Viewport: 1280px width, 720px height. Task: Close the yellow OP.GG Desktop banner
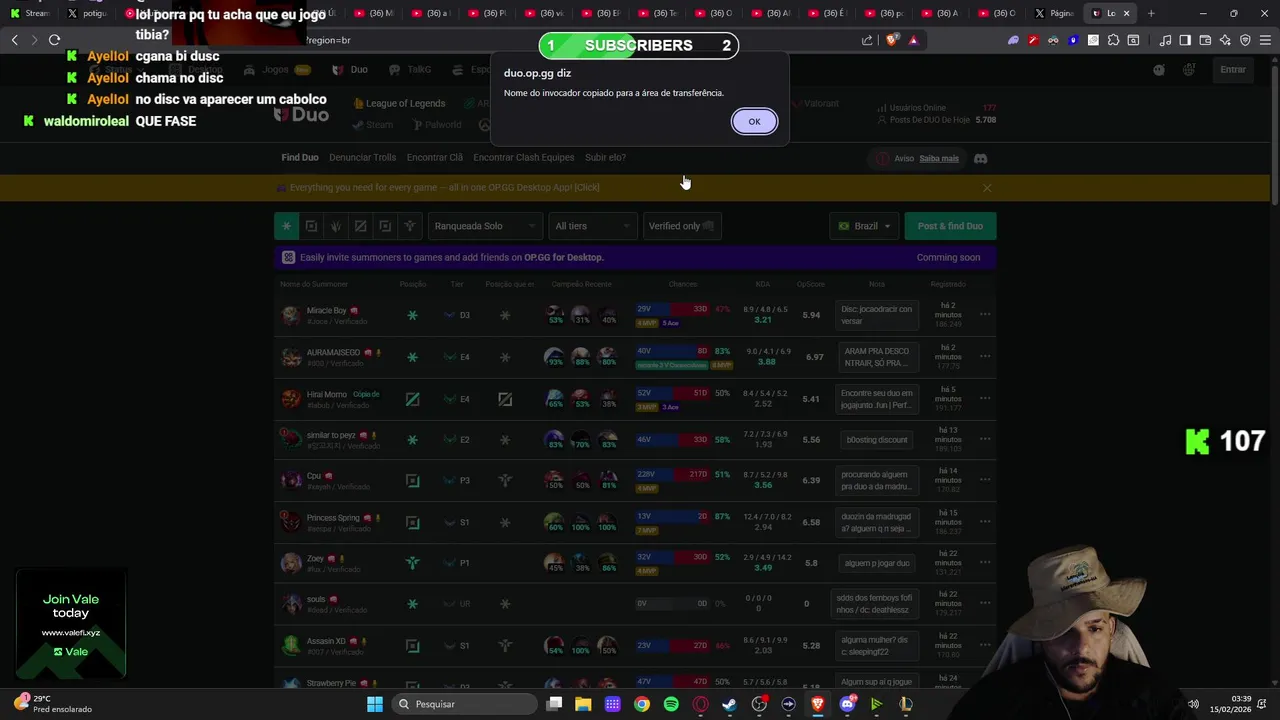point(987,188)
